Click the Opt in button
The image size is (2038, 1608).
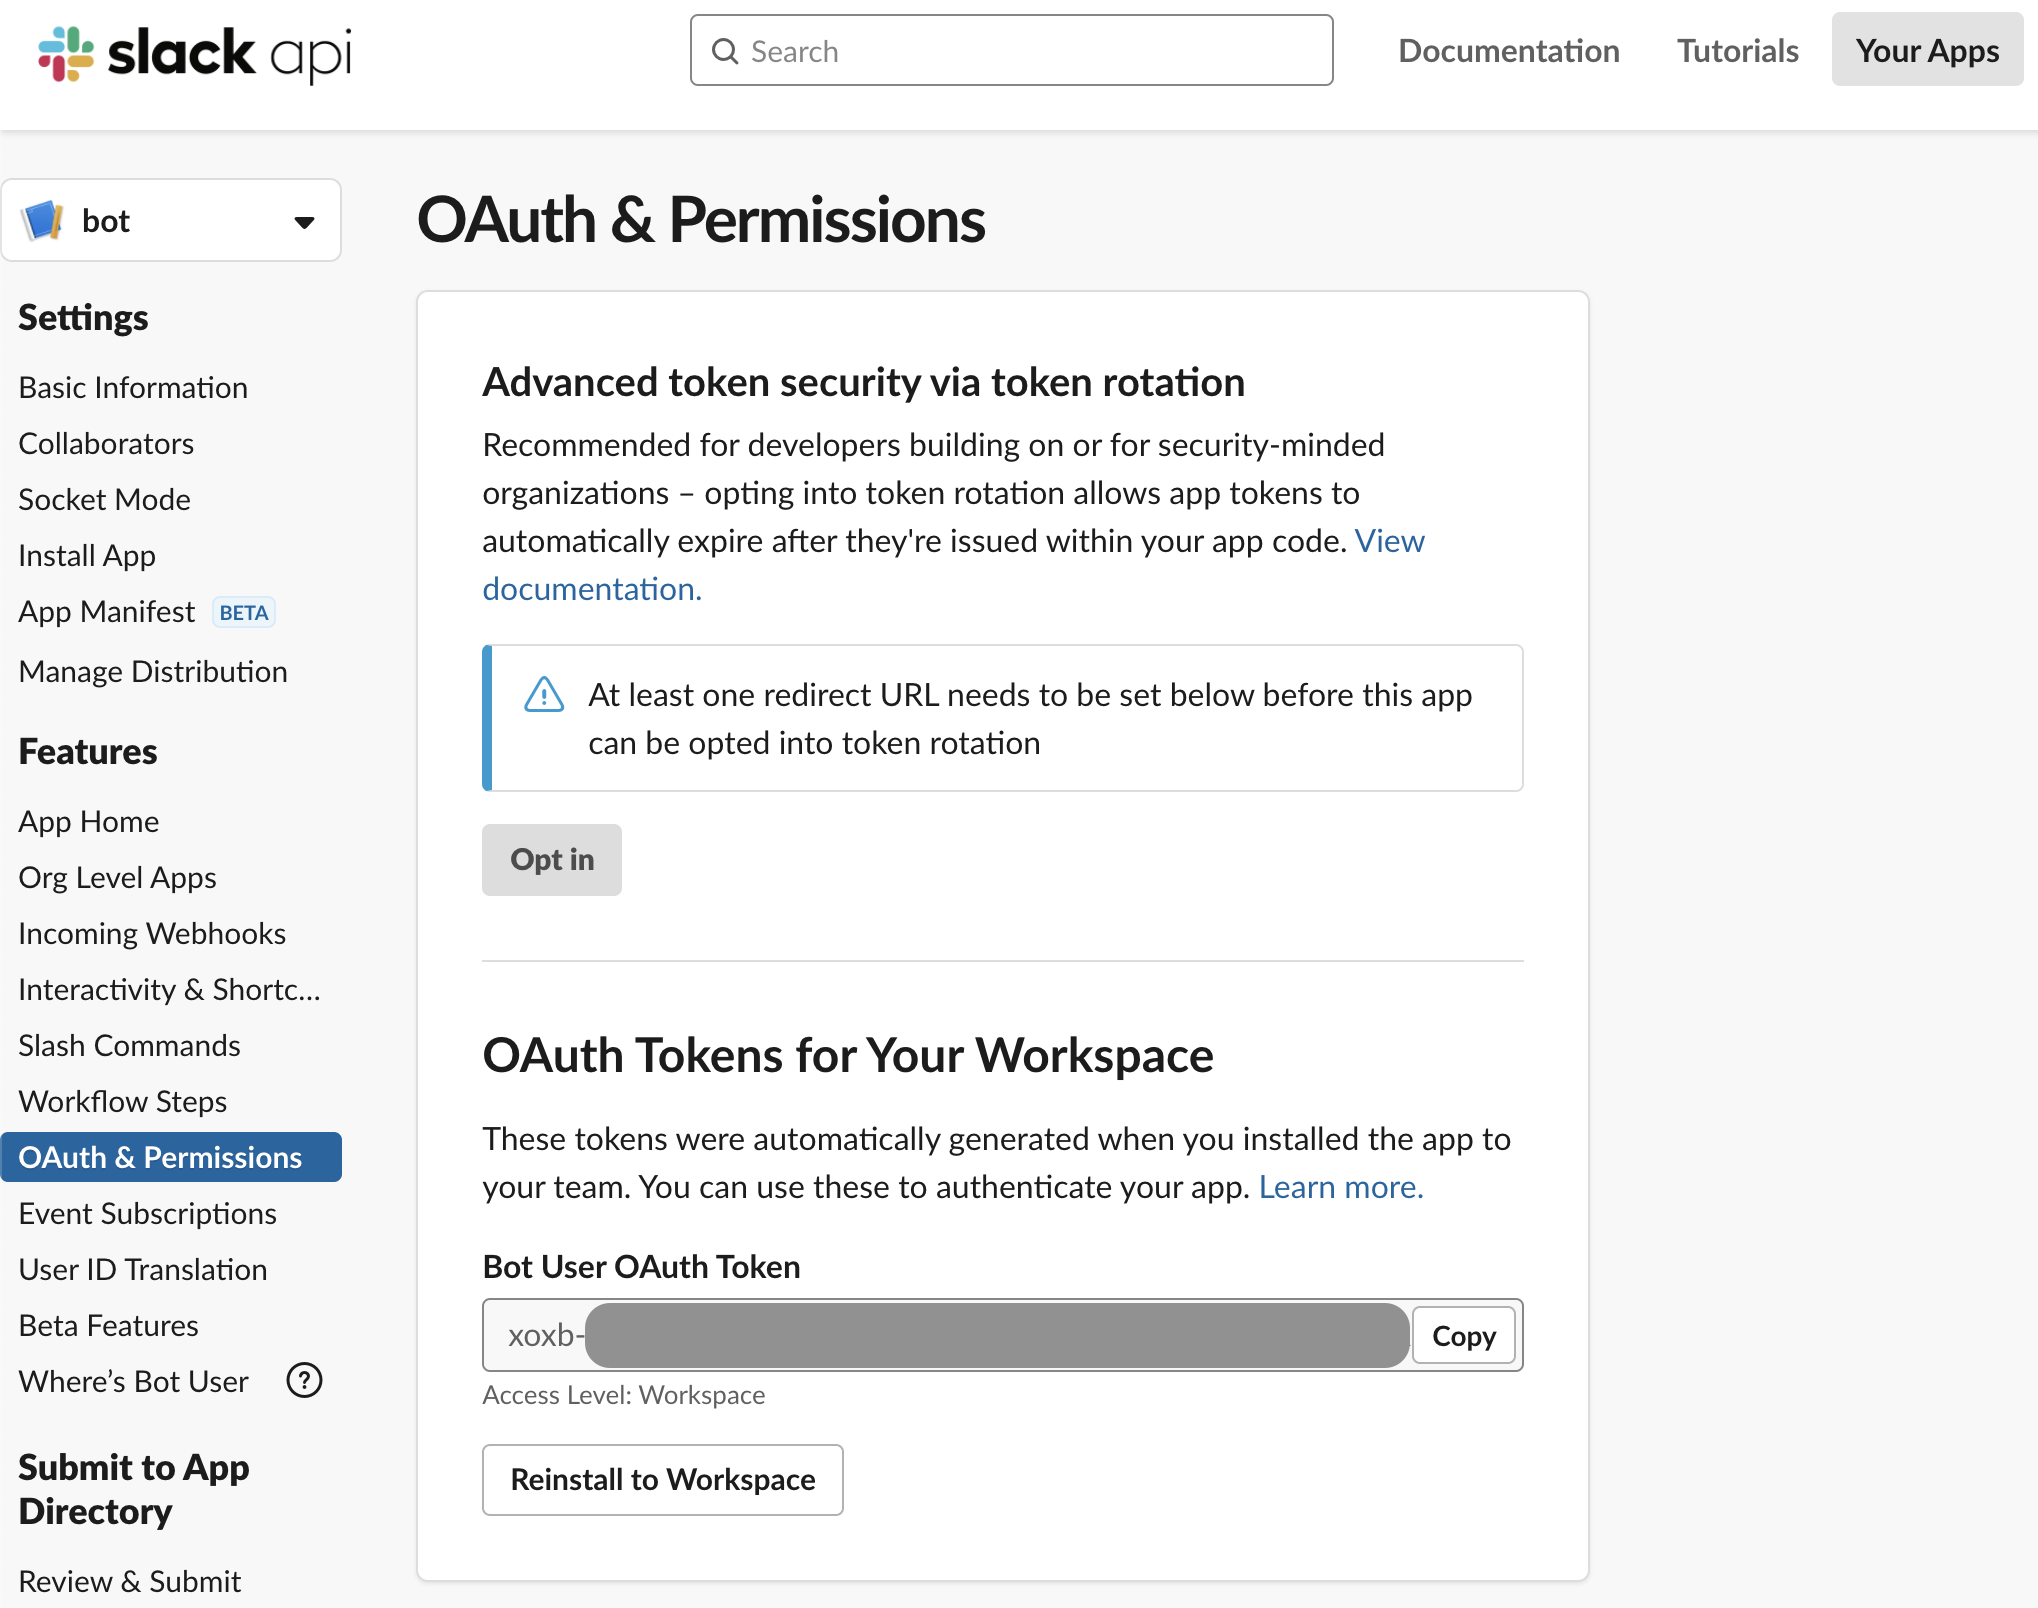tap(552, 859)
